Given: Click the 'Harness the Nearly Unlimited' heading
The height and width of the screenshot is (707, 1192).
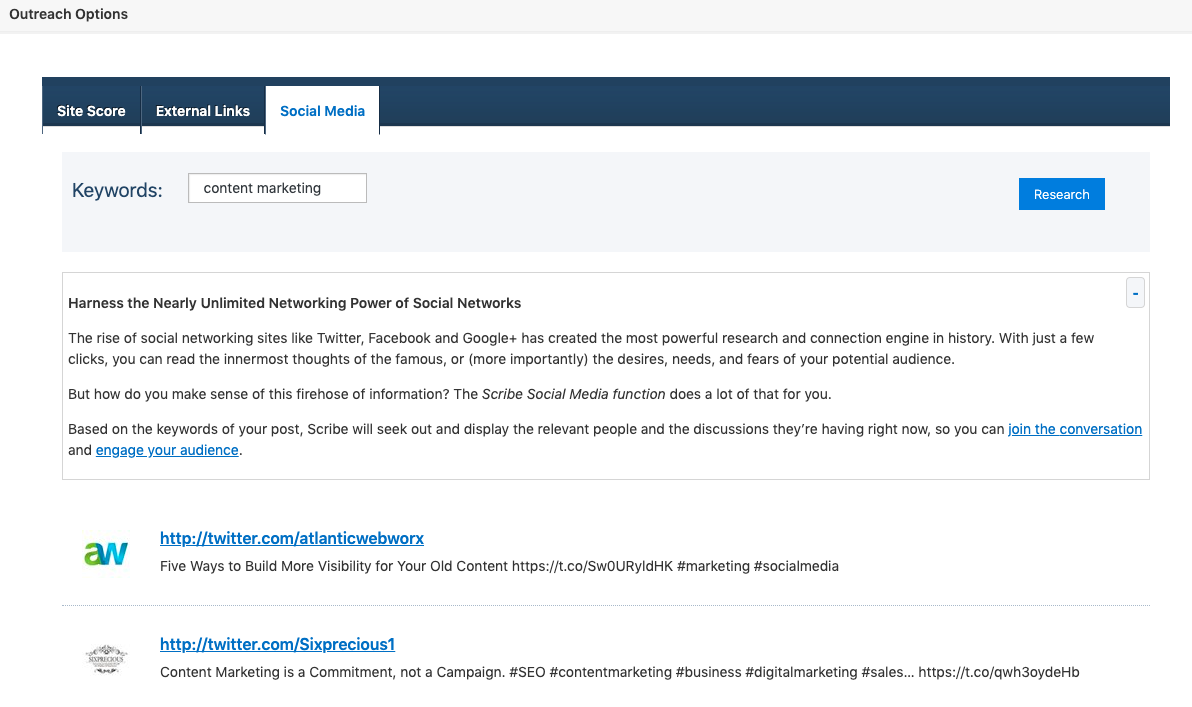Looking at the screenshot, I should click(294, 303).
